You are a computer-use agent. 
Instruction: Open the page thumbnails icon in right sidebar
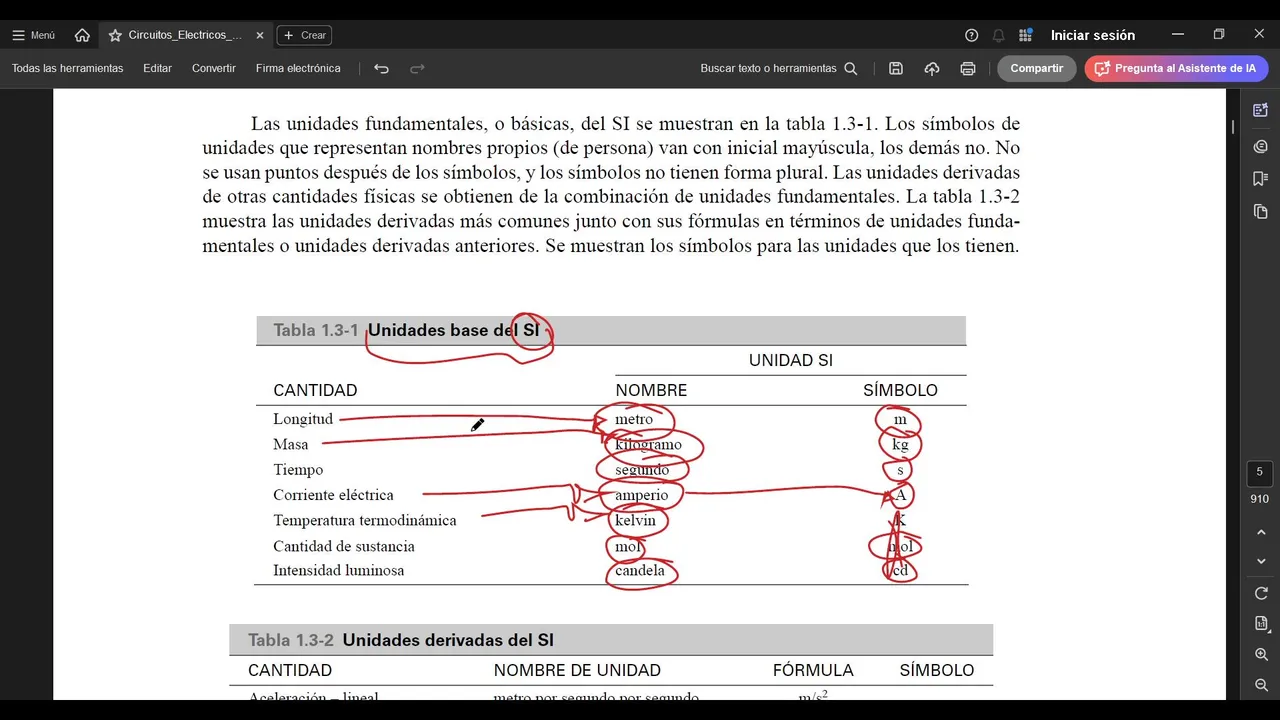pos(1260,211)
